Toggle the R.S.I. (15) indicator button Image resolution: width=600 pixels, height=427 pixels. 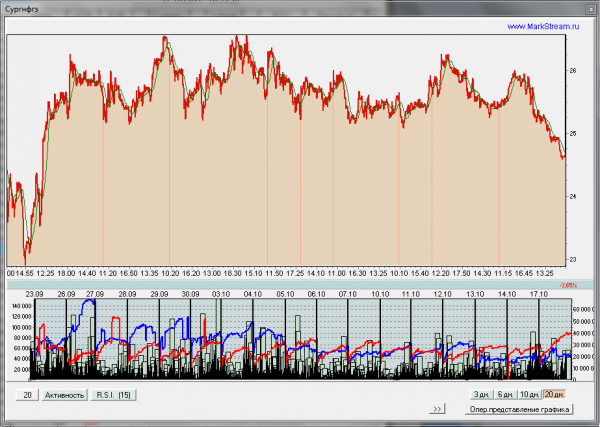(x=113, y=395)
